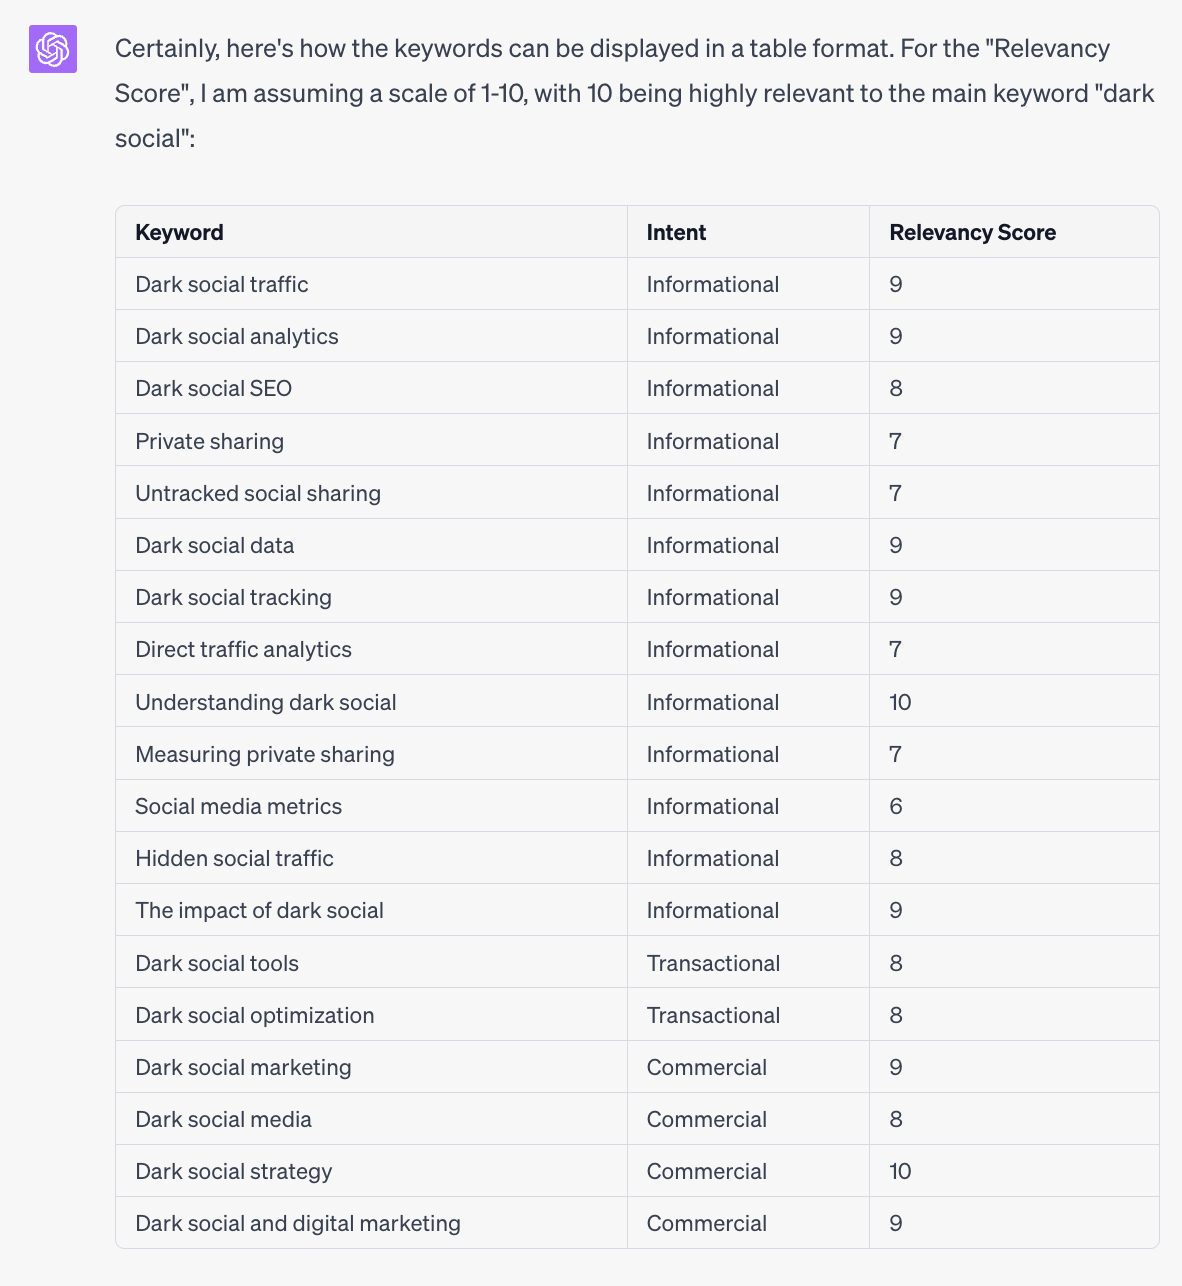The height and width of the screenshot is (1286, 1182).
Task: Select the "Understanding dark social" keyword cell
Action: [x=266, y=702]
